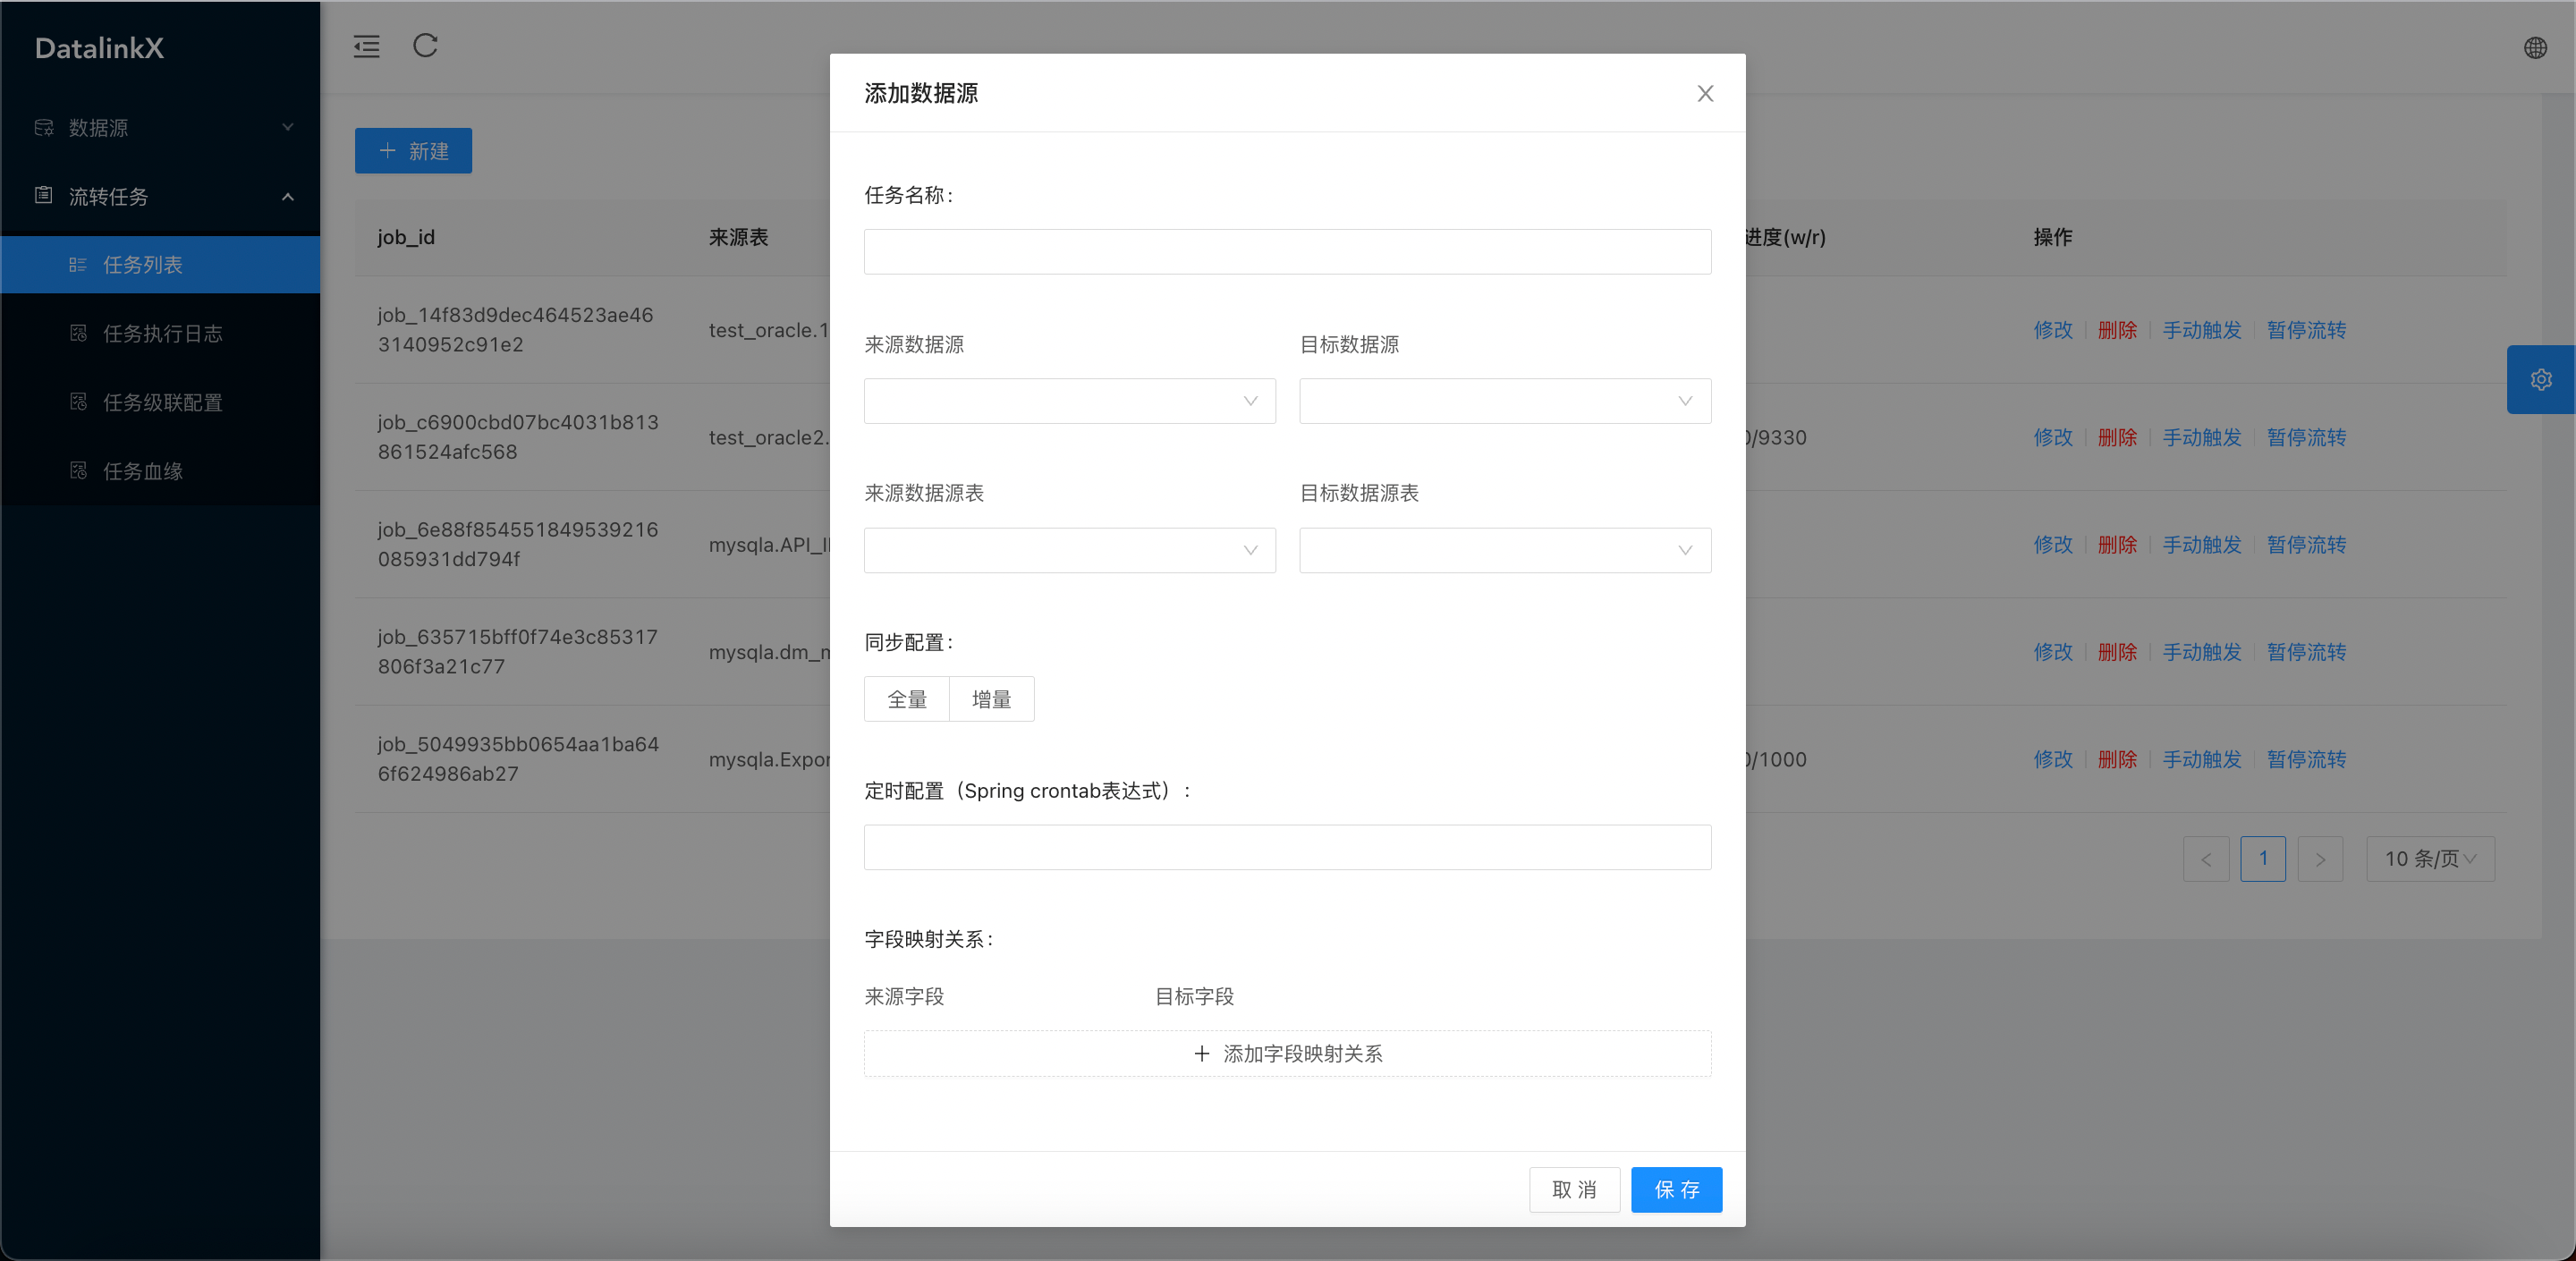Screen dimensions: 2576x1261
Task: Select 全量 sync mode
Action: (907, 699)
